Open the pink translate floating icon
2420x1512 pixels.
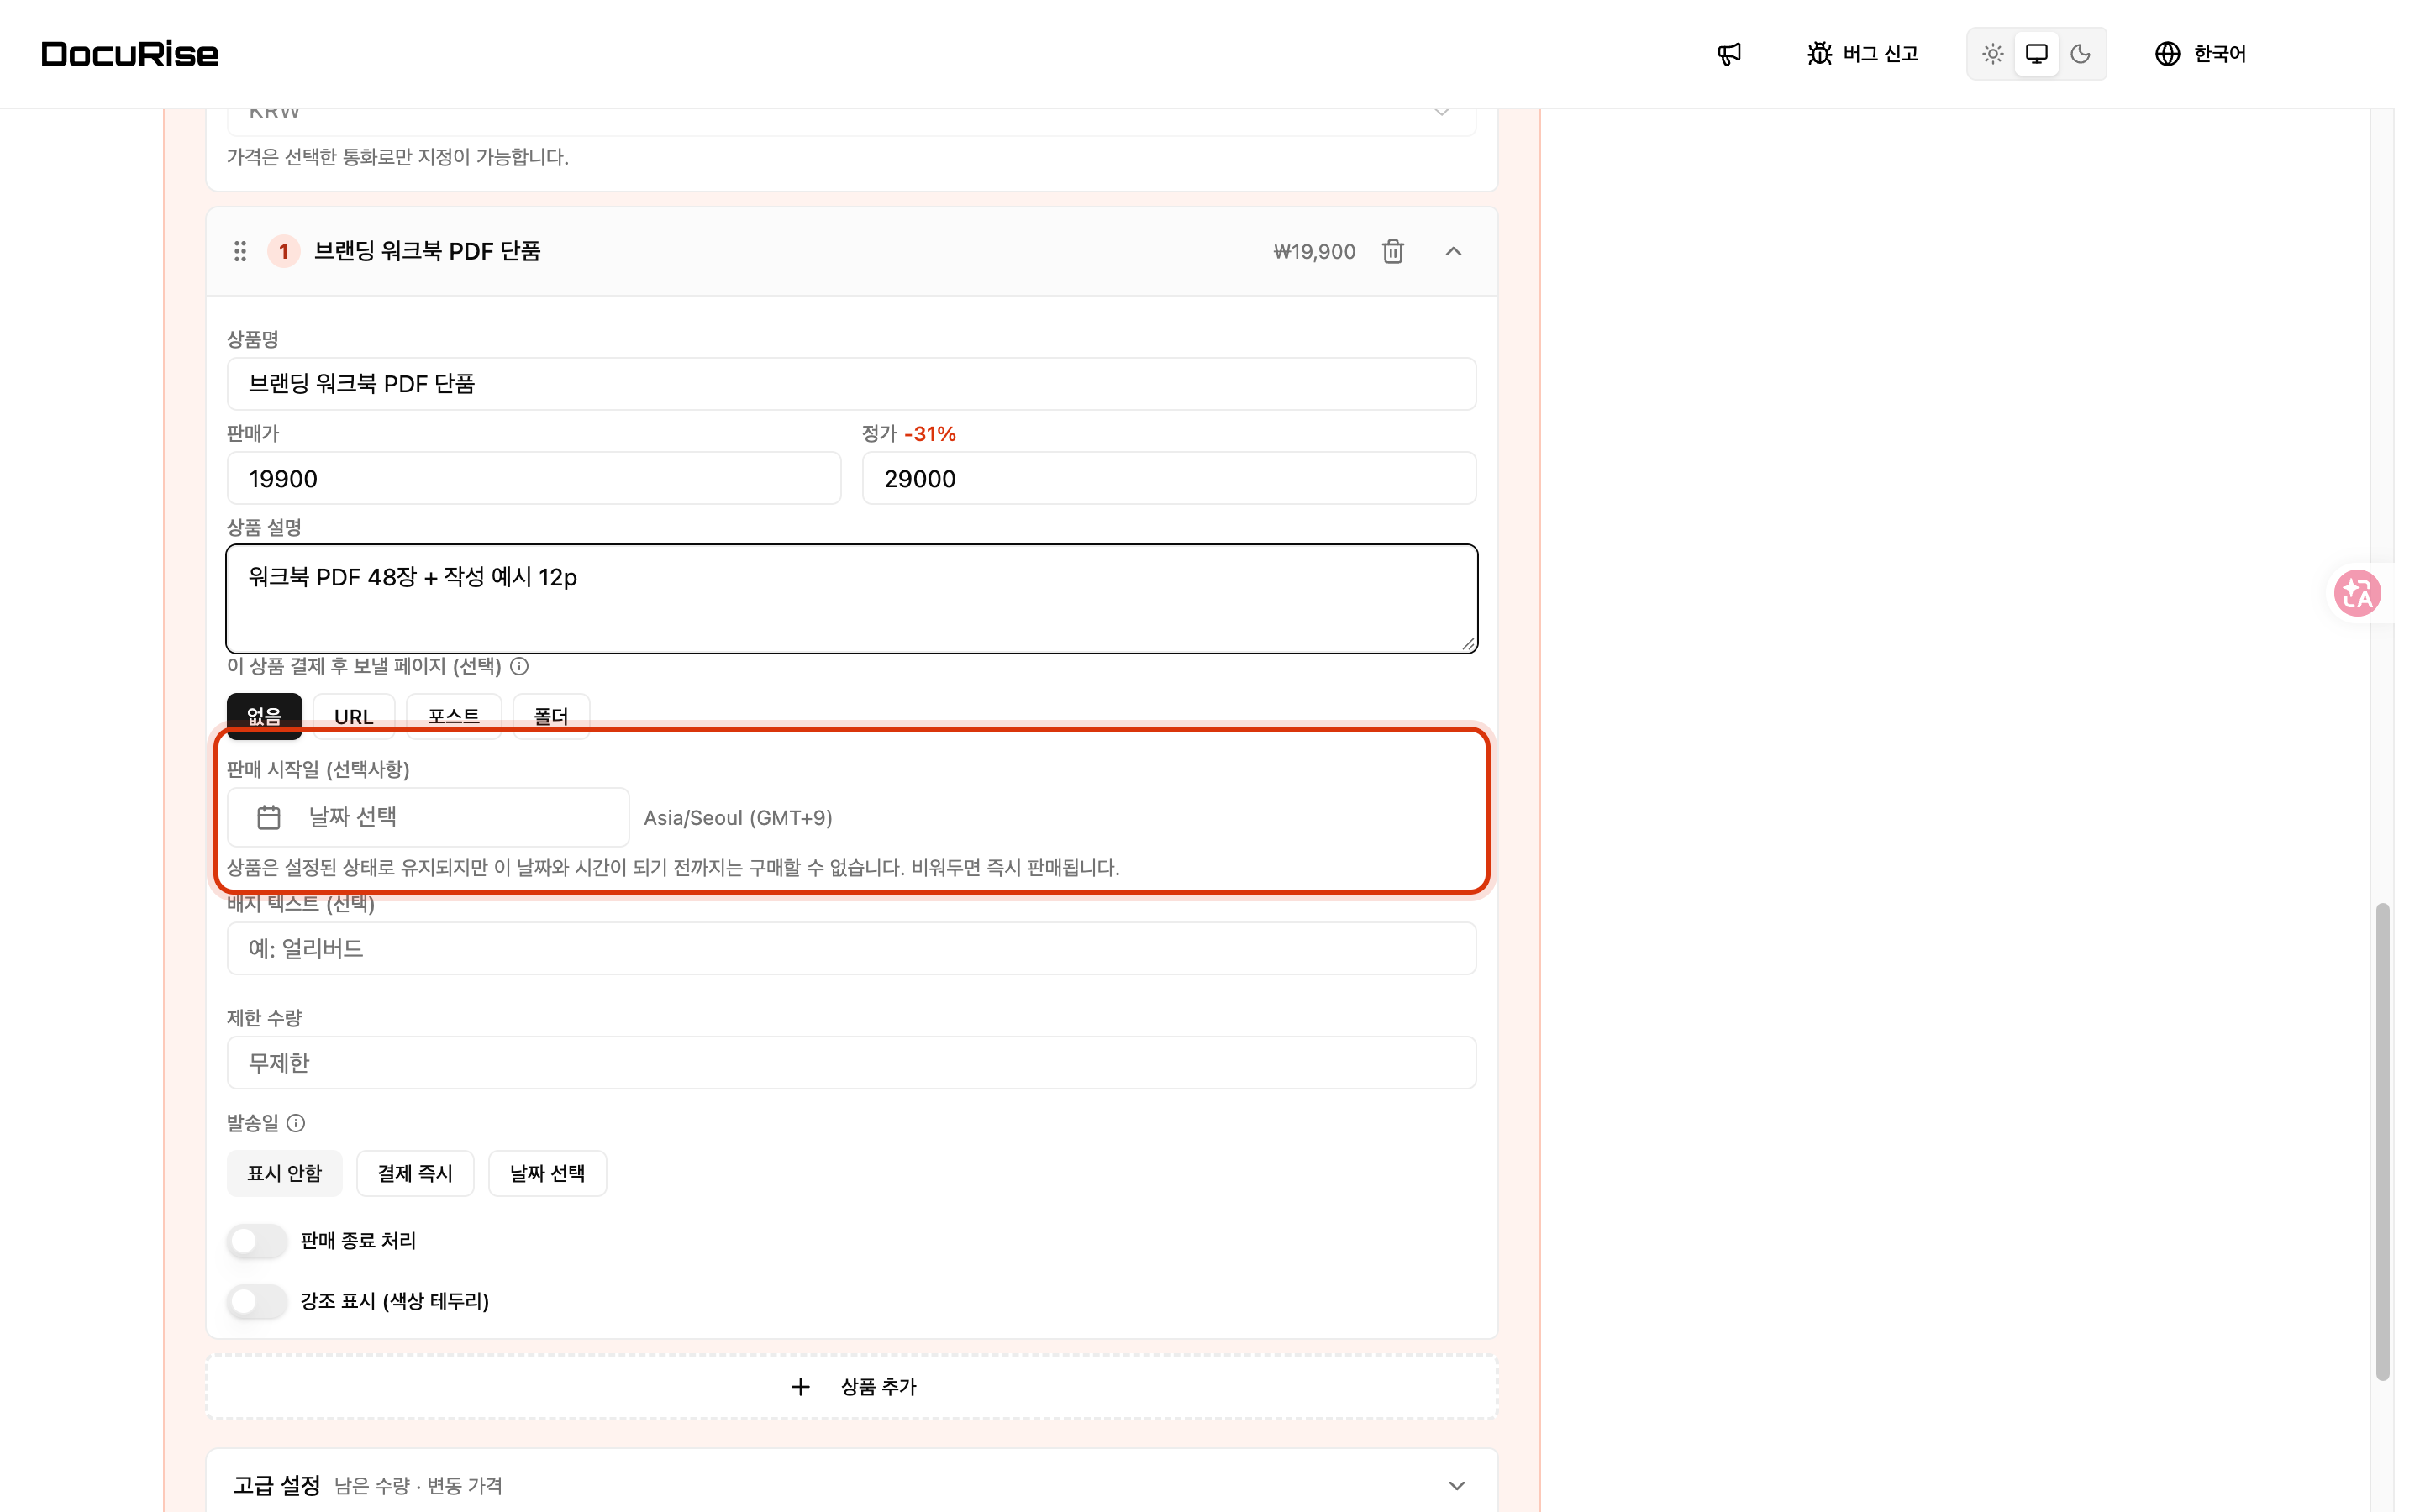click(2357, 593)
